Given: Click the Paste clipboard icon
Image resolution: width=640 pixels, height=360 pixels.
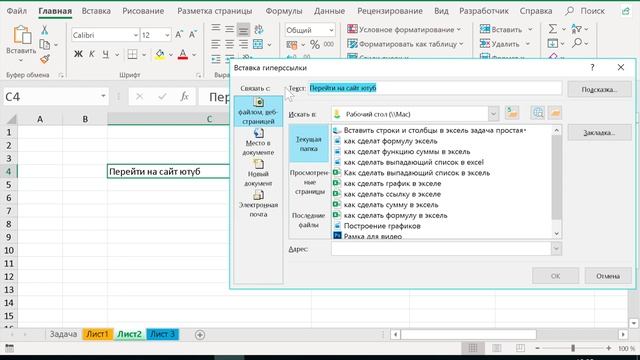Looking at the screenshot, I should pos(22,35).
